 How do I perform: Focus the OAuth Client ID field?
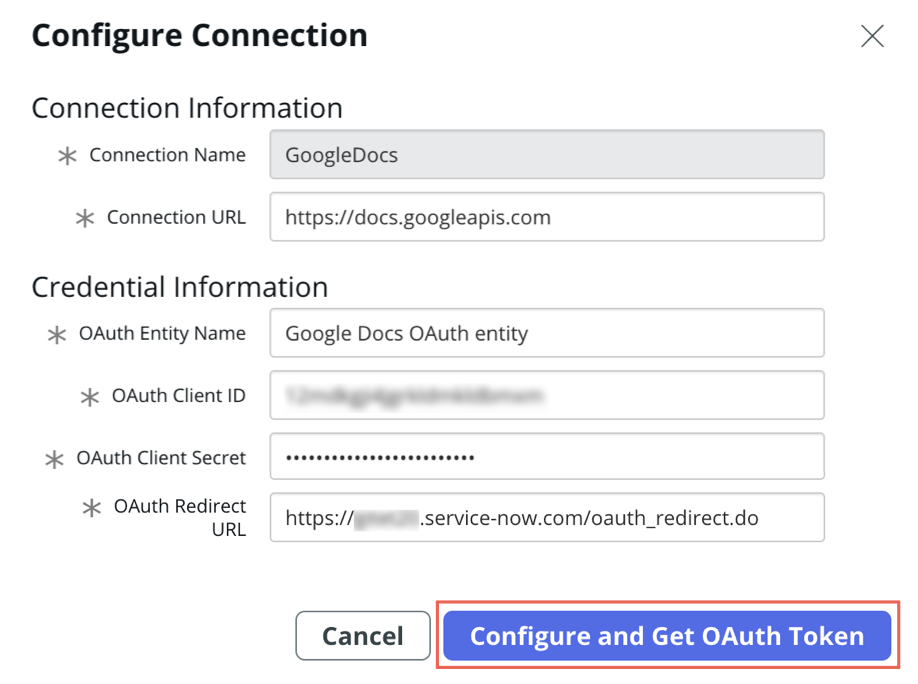(x=547, y=395)
